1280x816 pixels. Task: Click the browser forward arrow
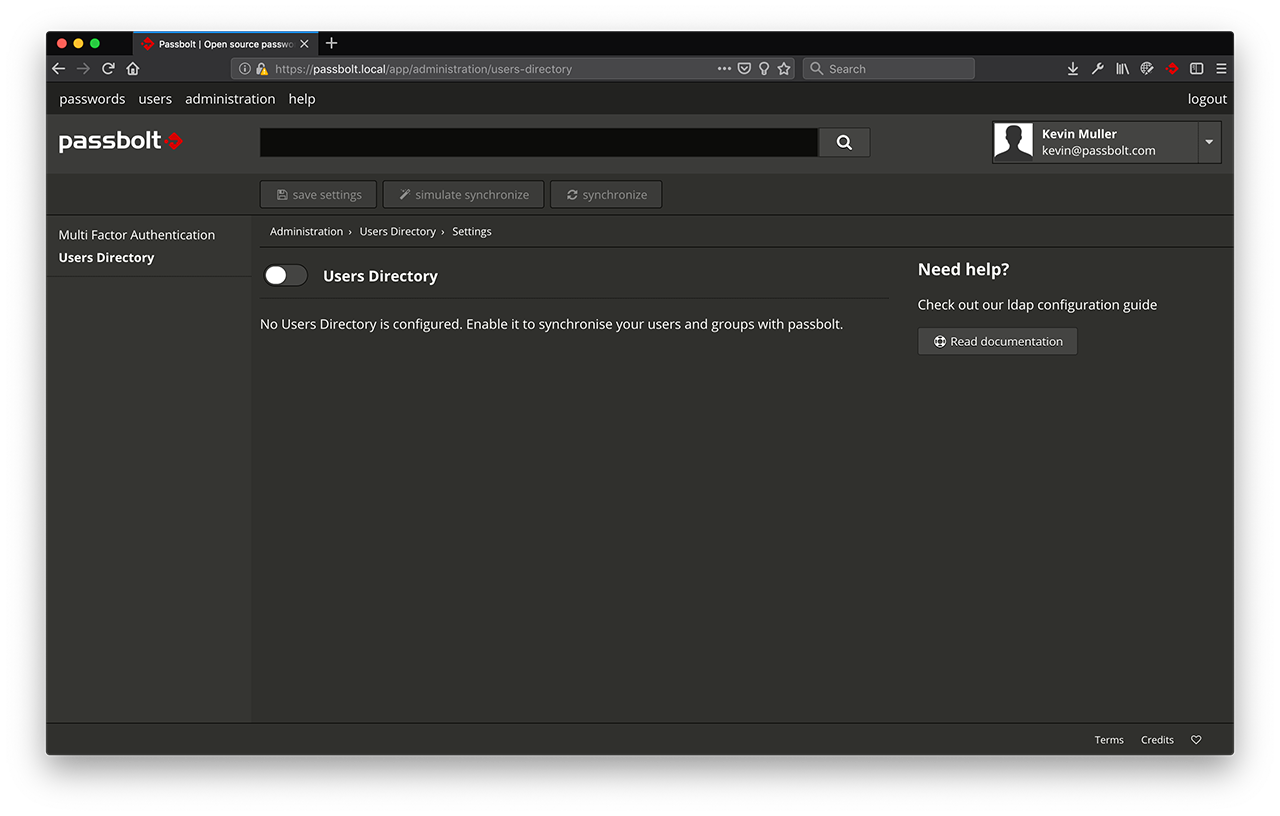tap(83, 69)
